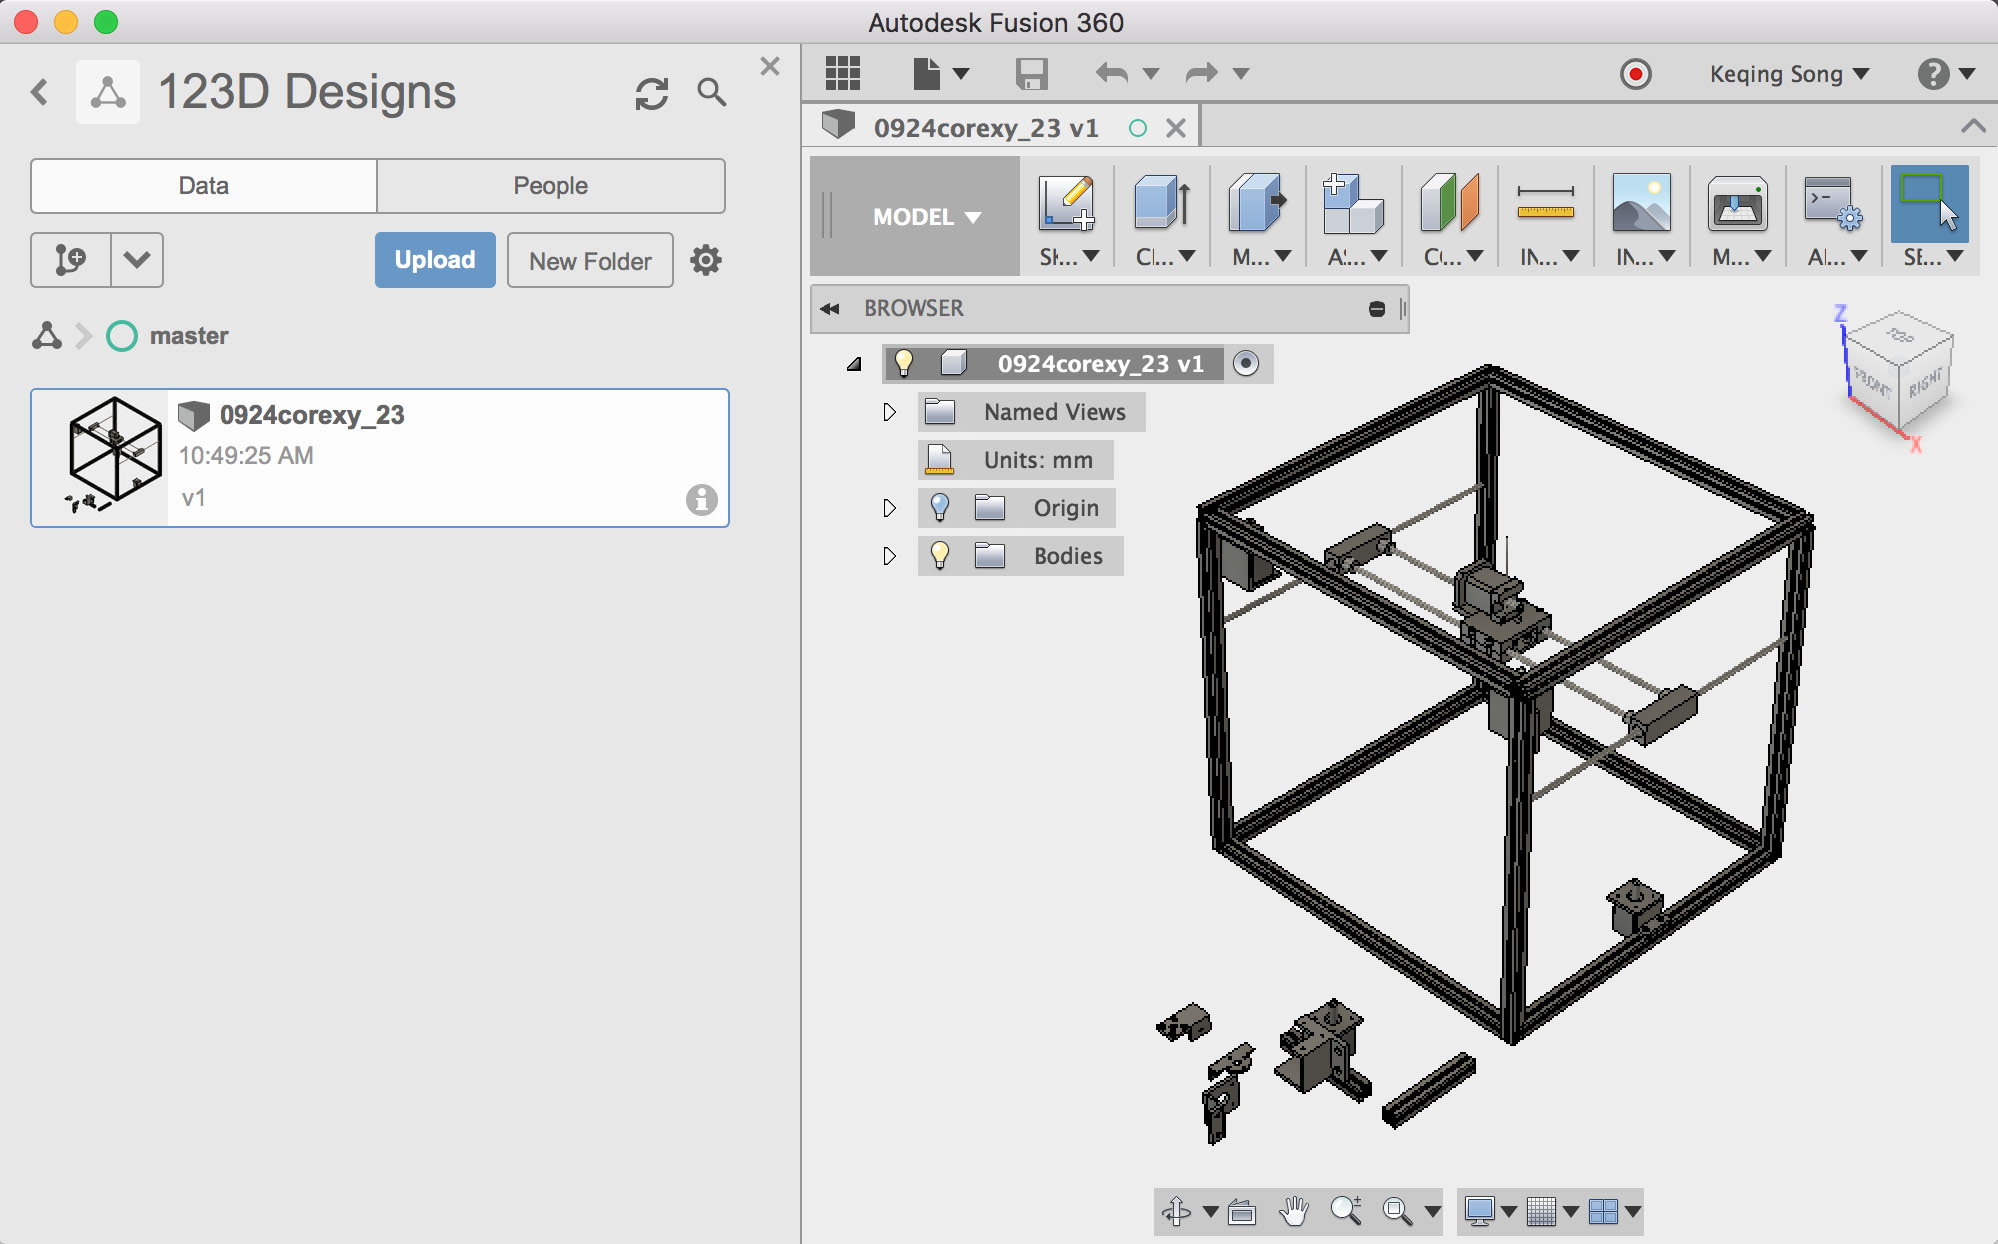Click the New Folder button

pos(589,260)
